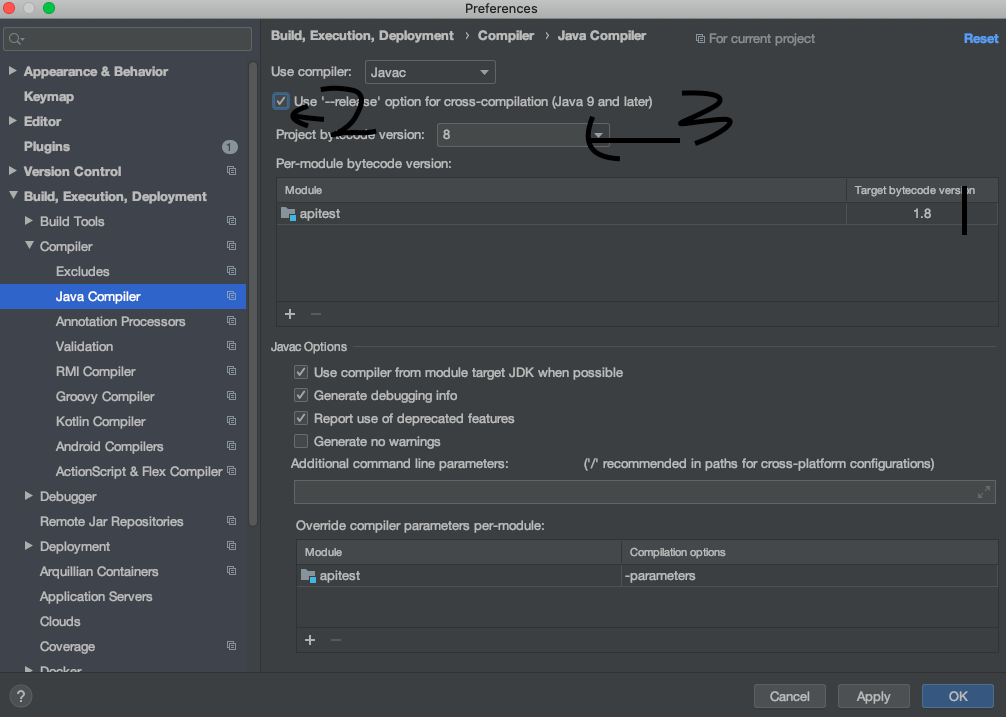Toggle Report use of deprecated features

click(301, 418)
